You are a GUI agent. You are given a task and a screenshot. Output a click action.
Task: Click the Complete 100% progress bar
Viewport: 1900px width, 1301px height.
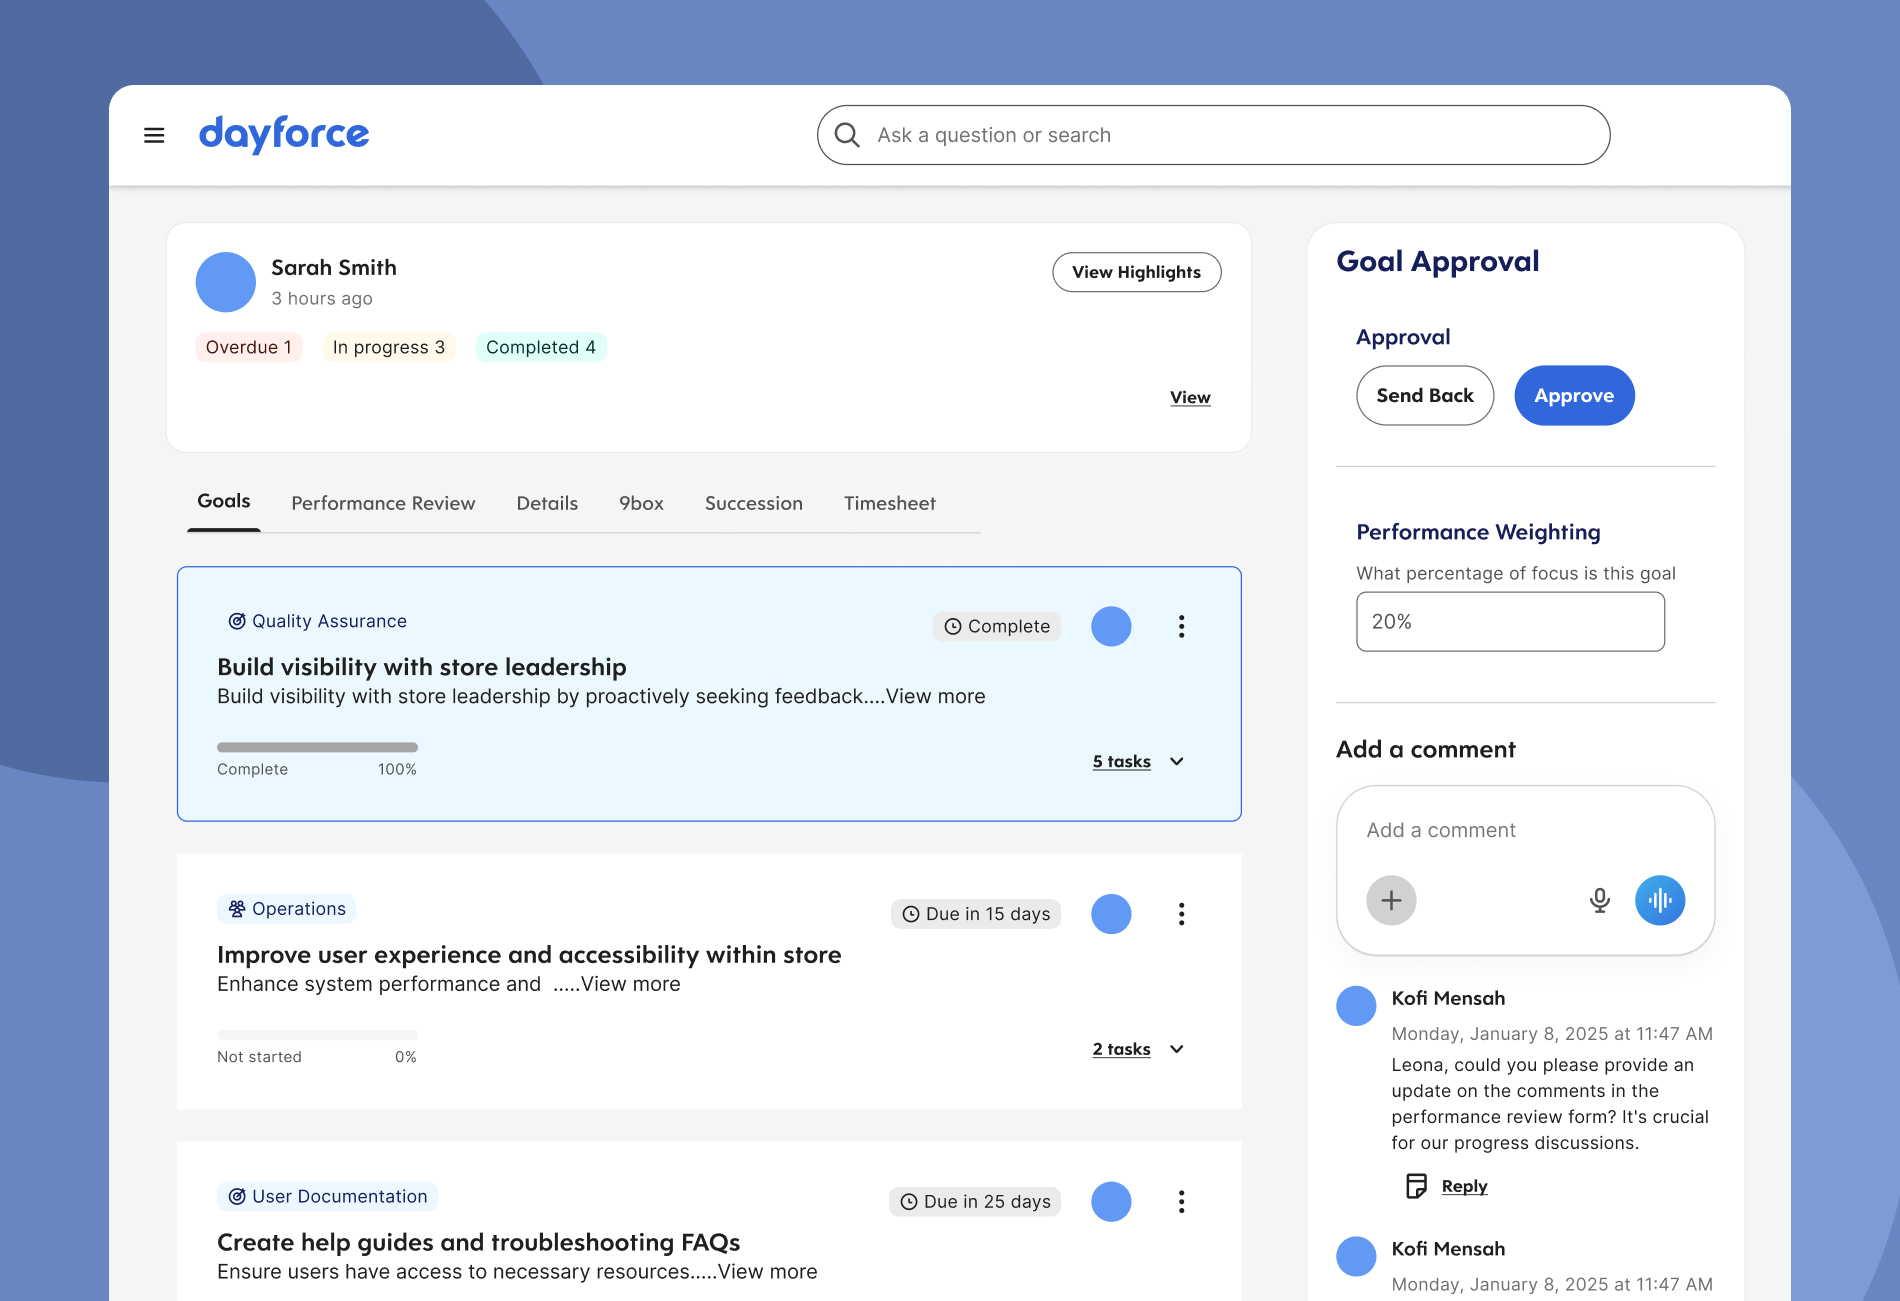(x=317, y=747)
